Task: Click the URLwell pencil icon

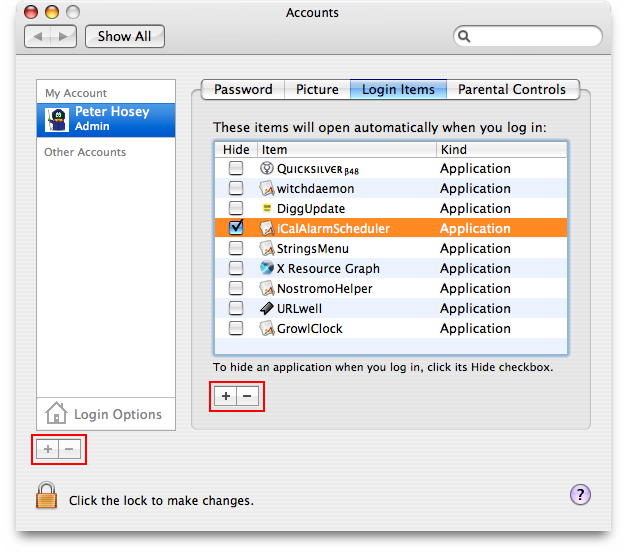Action: 267,308
